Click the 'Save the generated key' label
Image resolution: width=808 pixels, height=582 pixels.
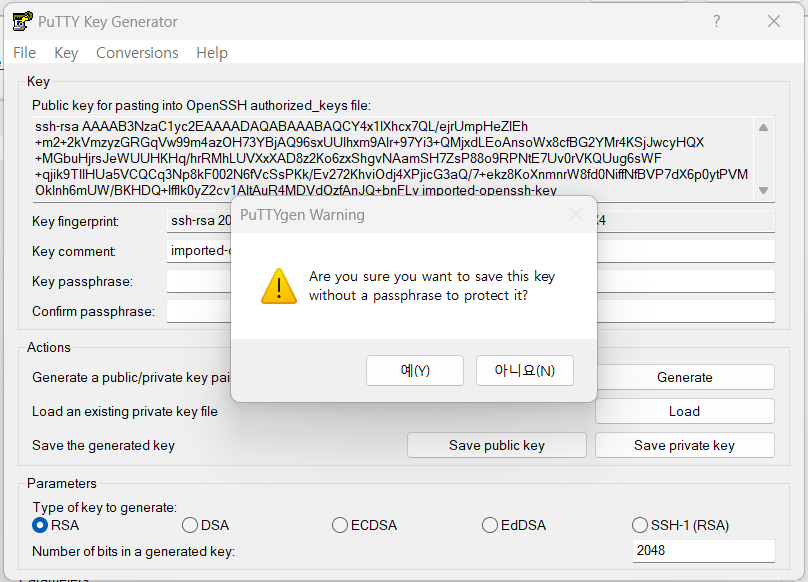pos(103,445)
